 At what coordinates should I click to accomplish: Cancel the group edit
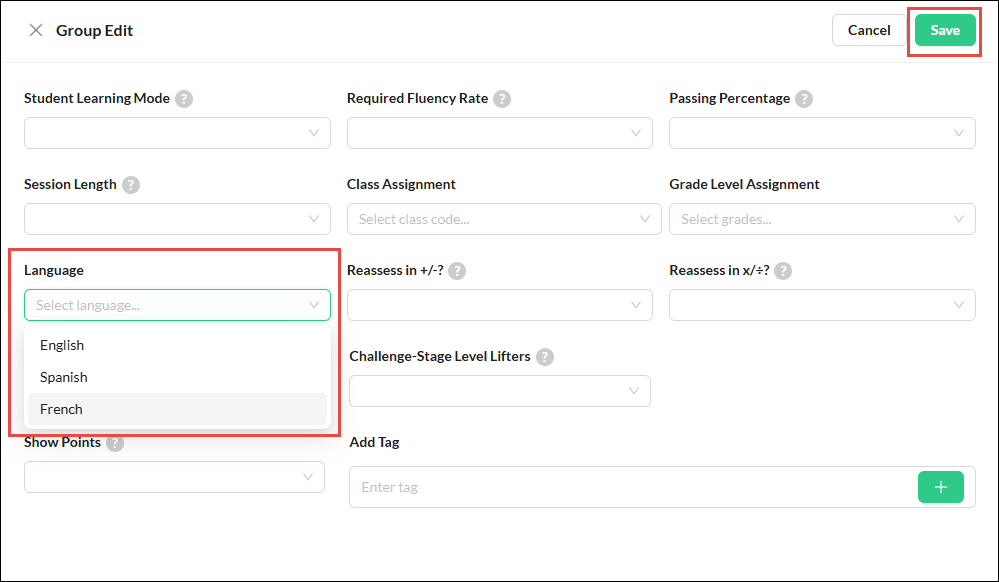(x=868, y=30)
